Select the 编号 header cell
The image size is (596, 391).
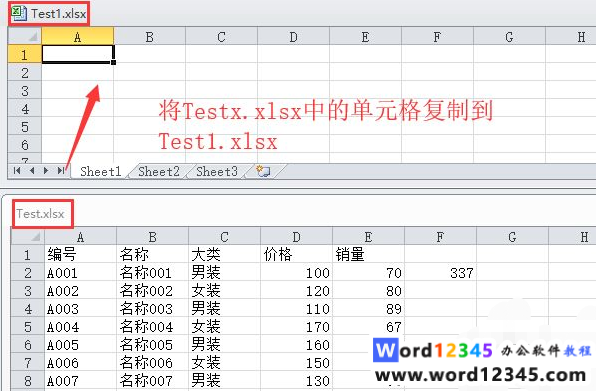[80, 255]
